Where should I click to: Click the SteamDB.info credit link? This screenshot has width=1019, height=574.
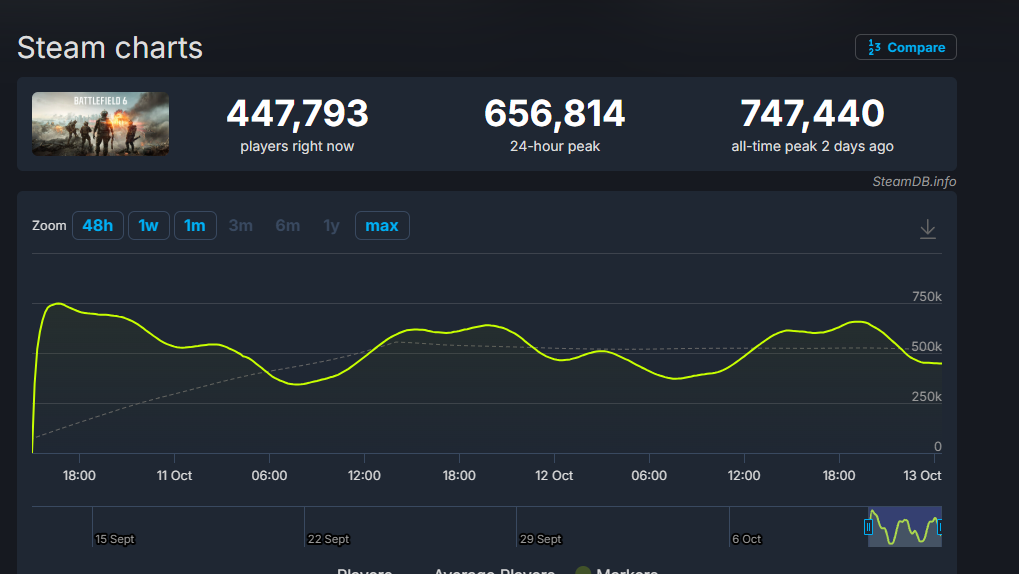[914, 181]
